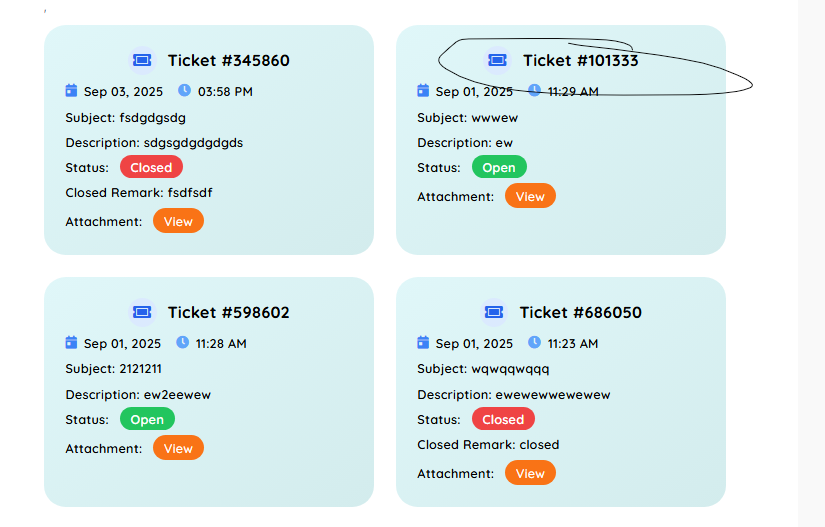Image resolution: width=825 pixels, height=527 pixels.
Task: Click the ticket icon beside Ticket #686050
Action: click(x=494, y=312)
